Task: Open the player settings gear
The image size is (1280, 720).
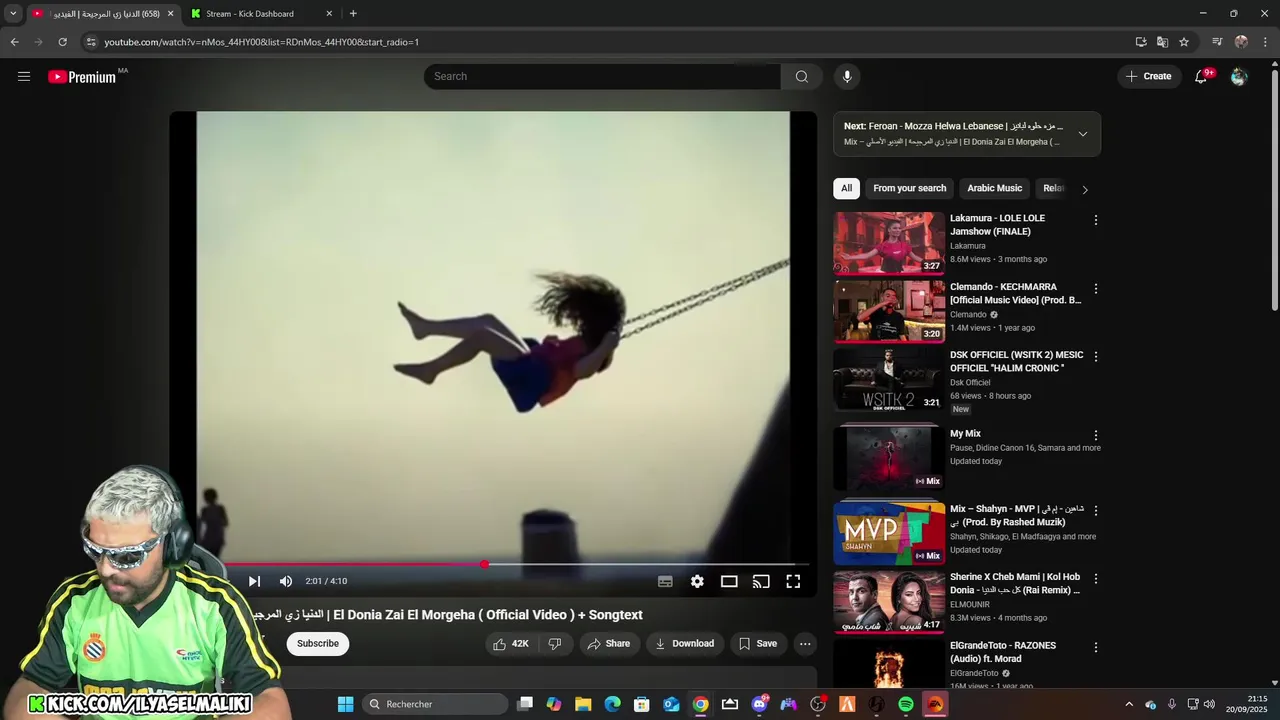Action: [697, 581]
